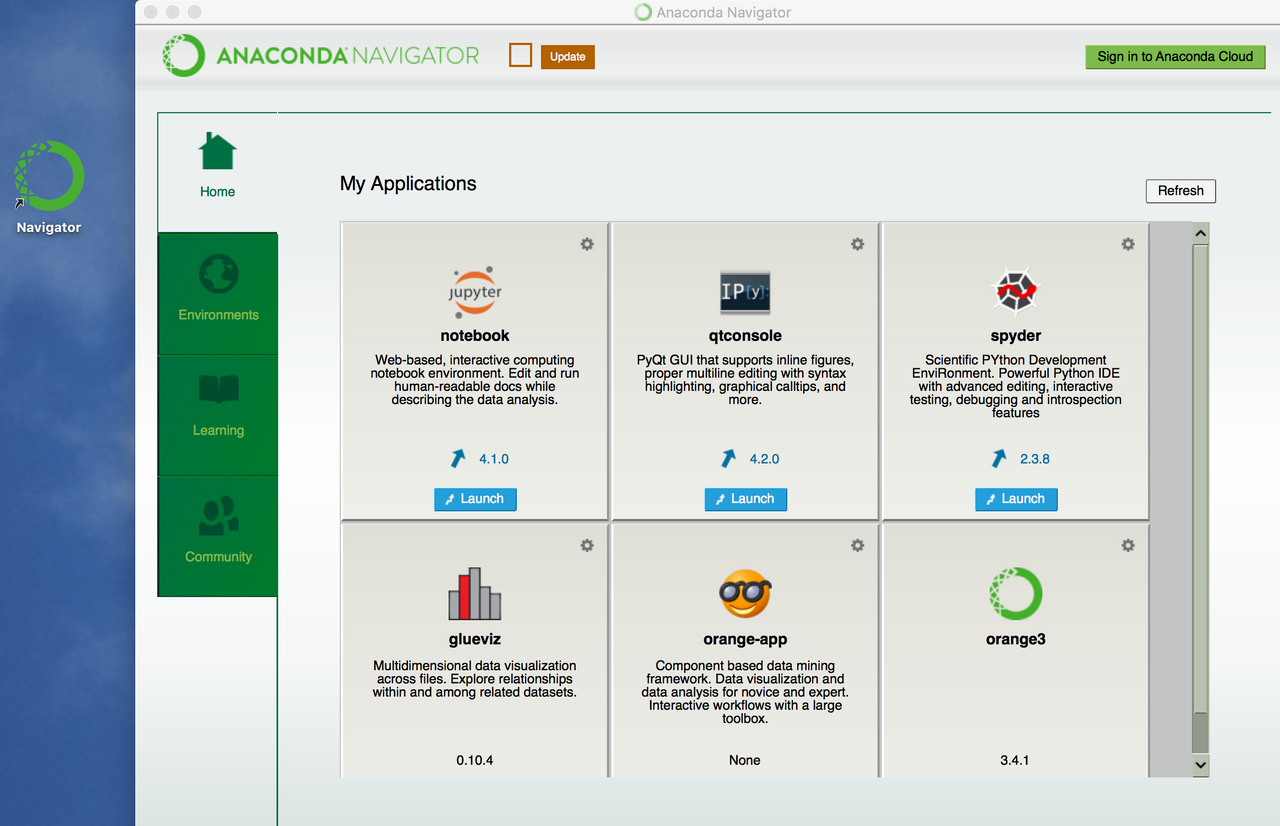This screenshot has height=826, width=1280.
Task: Toggle the checkbox beside the Update button
Action: point(520,56)
